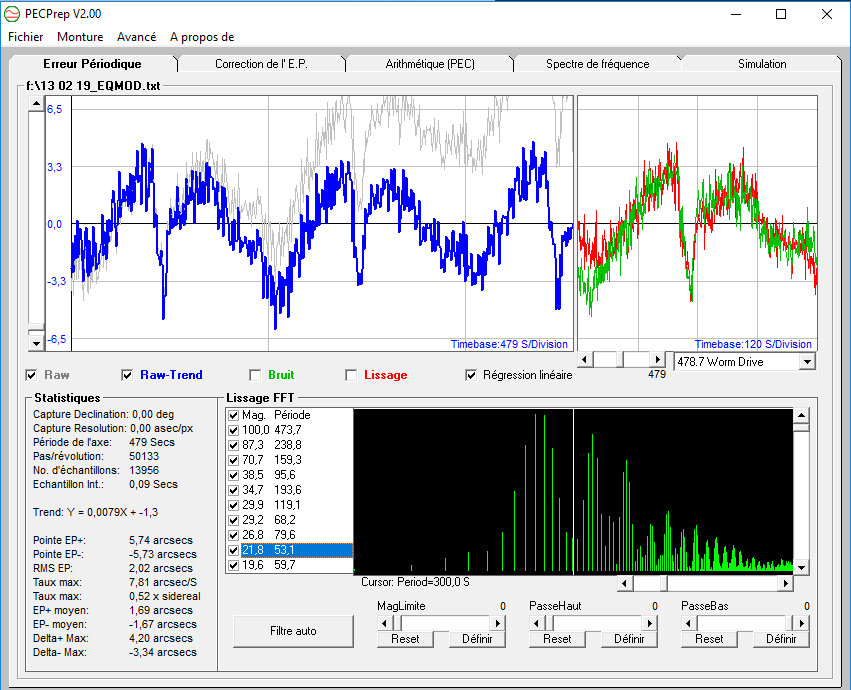This screenshot has width=851, height=690.
Task: Click the down arrow on the graph's vertical scrollbar
Action: click(x=36, y=343)
